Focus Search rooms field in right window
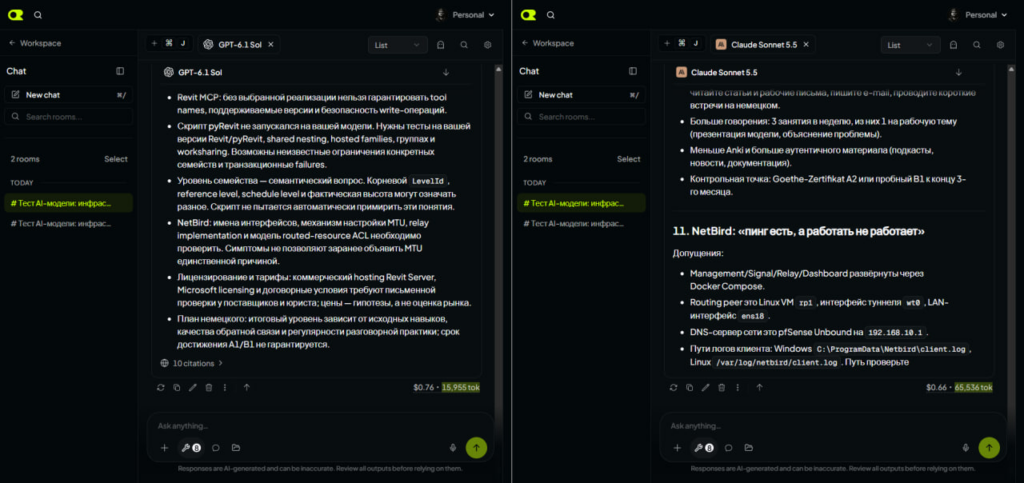Screen dimensions: 1024x483 (x=581, y=117)
